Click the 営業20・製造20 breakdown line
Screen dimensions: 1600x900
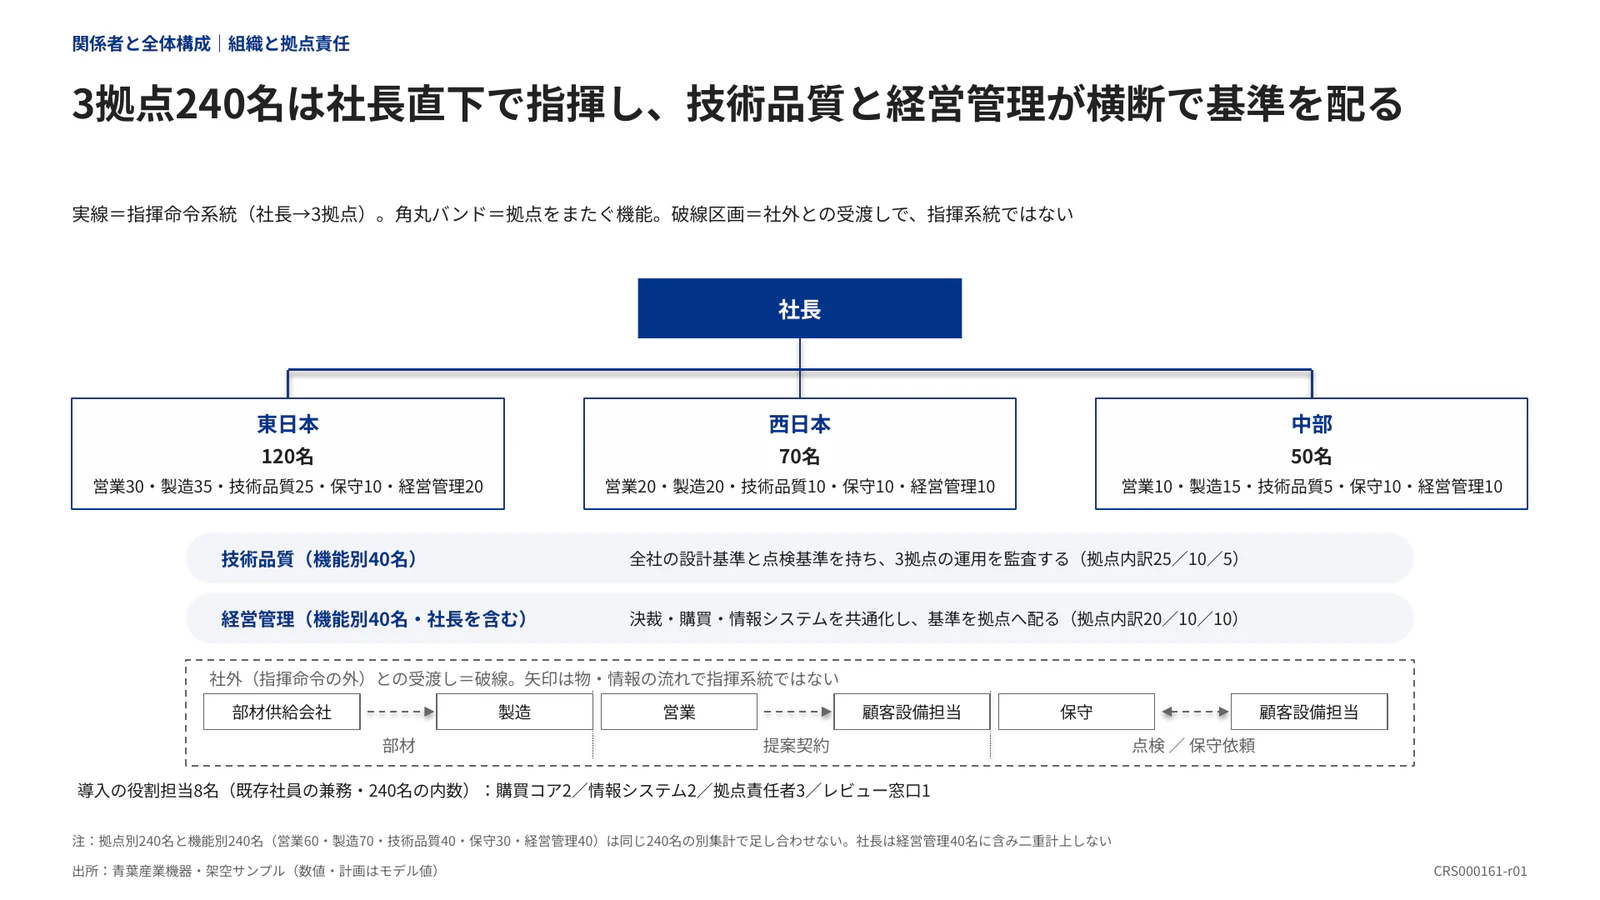(x=799, y=486)
